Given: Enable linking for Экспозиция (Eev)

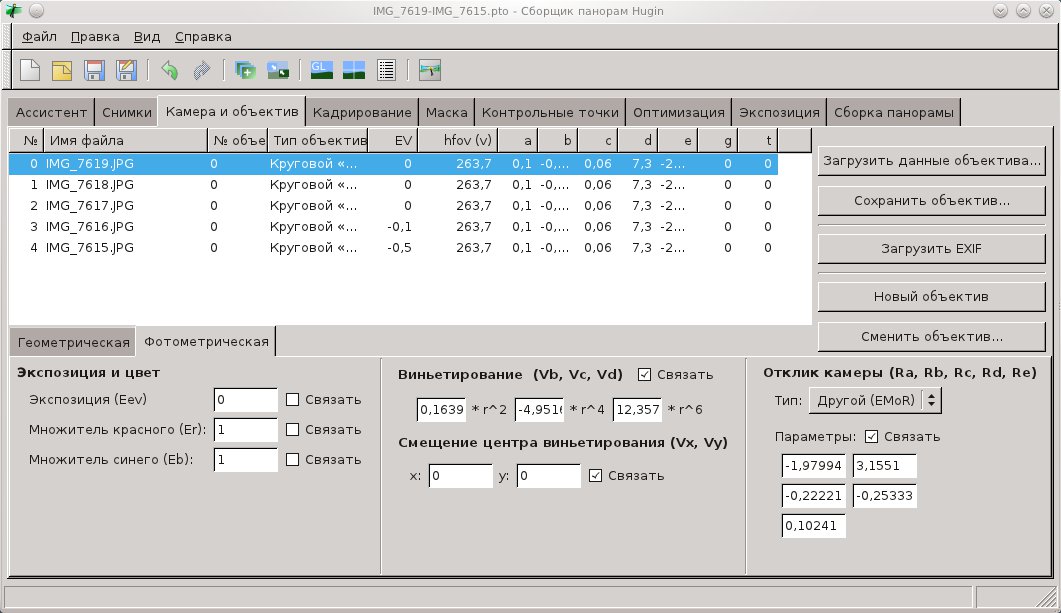Looking at the screenshot, I should (293, 400).
